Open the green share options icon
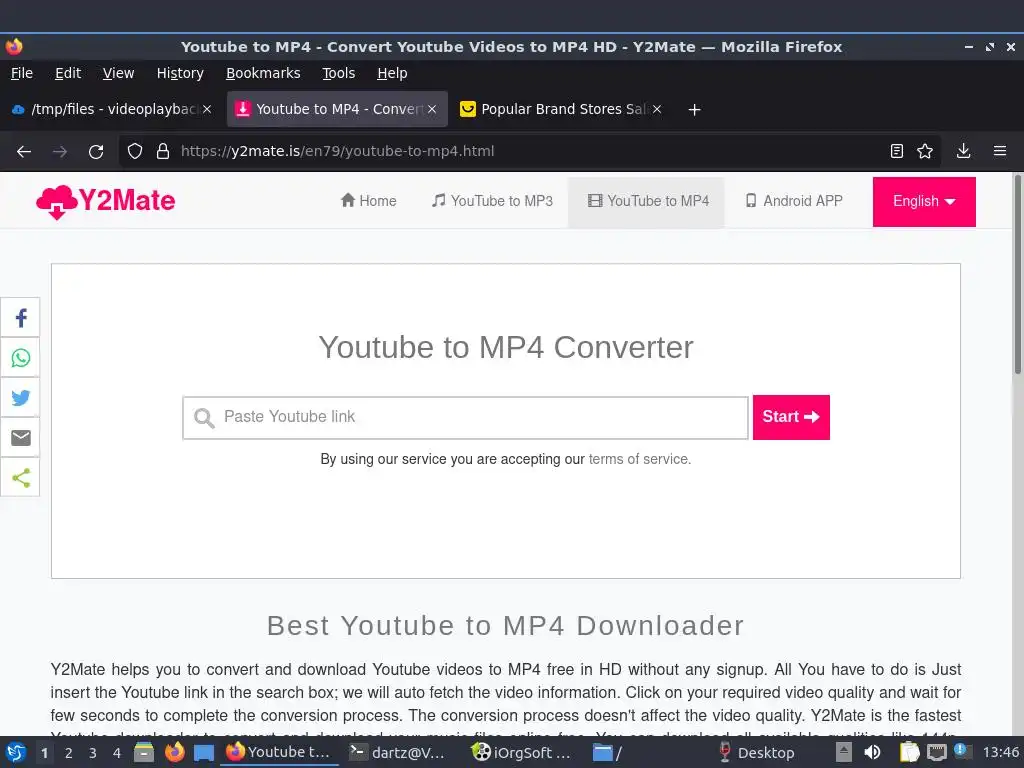 20,477
